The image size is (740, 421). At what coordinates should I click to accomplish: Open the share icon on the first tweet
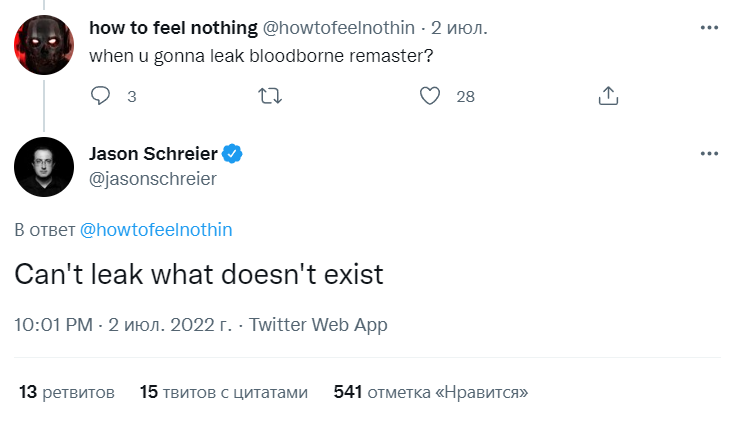tap(608, 96)
